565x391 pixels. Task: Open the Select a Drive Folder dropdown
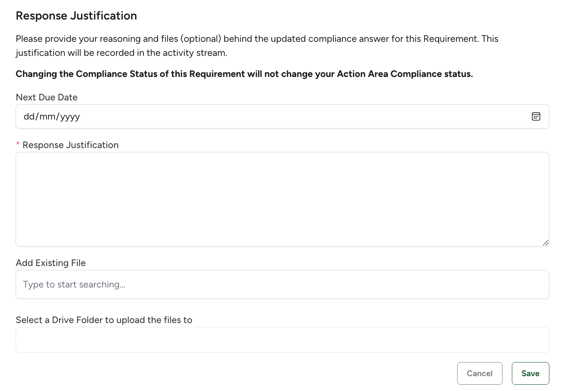(282, 340)
